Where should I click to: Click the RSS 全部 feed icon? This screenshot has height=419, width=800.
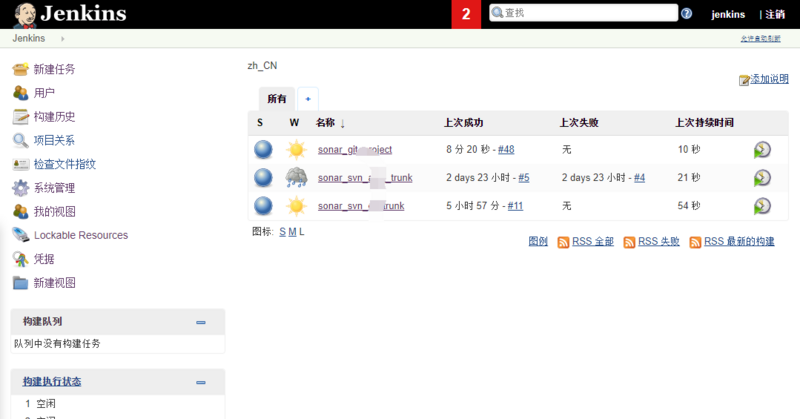coord(563,242)
